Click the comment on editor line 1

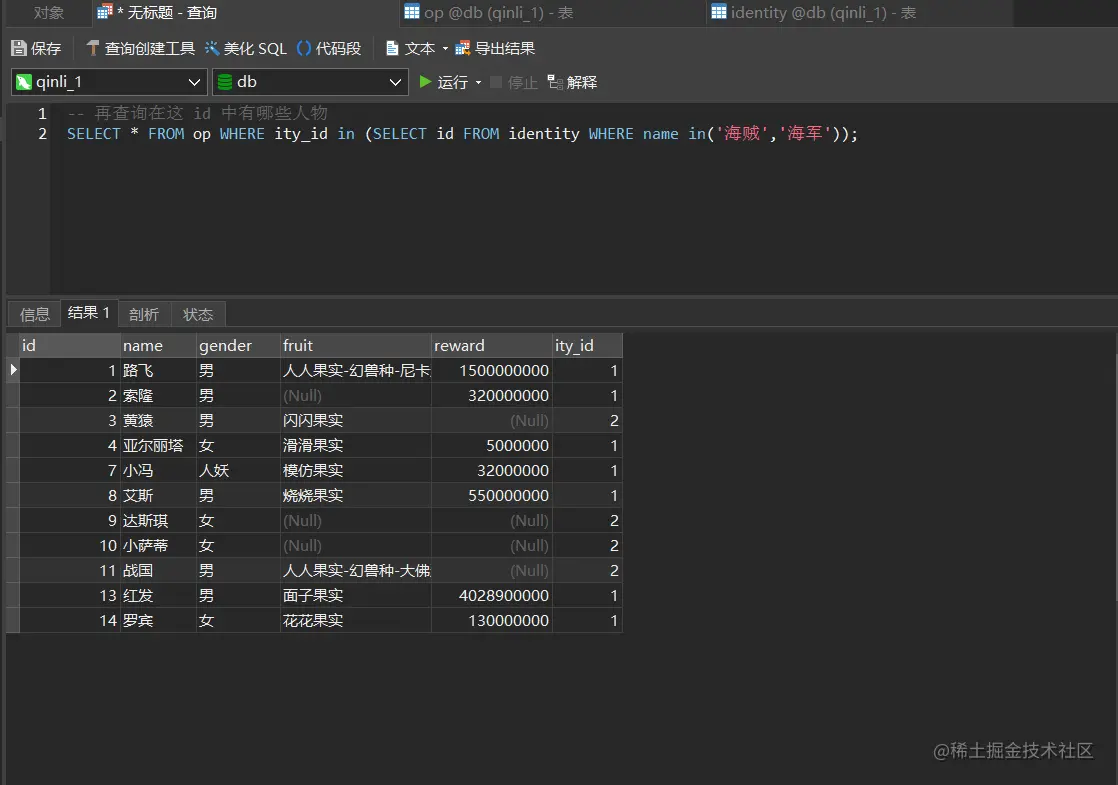click(198, 113)
